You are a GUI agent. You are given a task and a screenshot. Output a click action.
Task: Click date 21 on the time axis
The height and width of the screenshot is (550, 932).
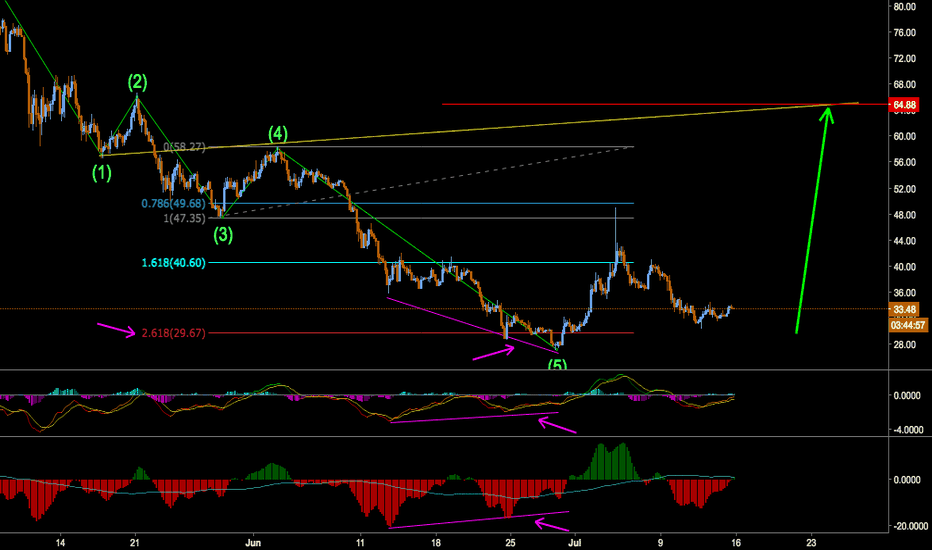pyautogui.click(x=135, y=543)
